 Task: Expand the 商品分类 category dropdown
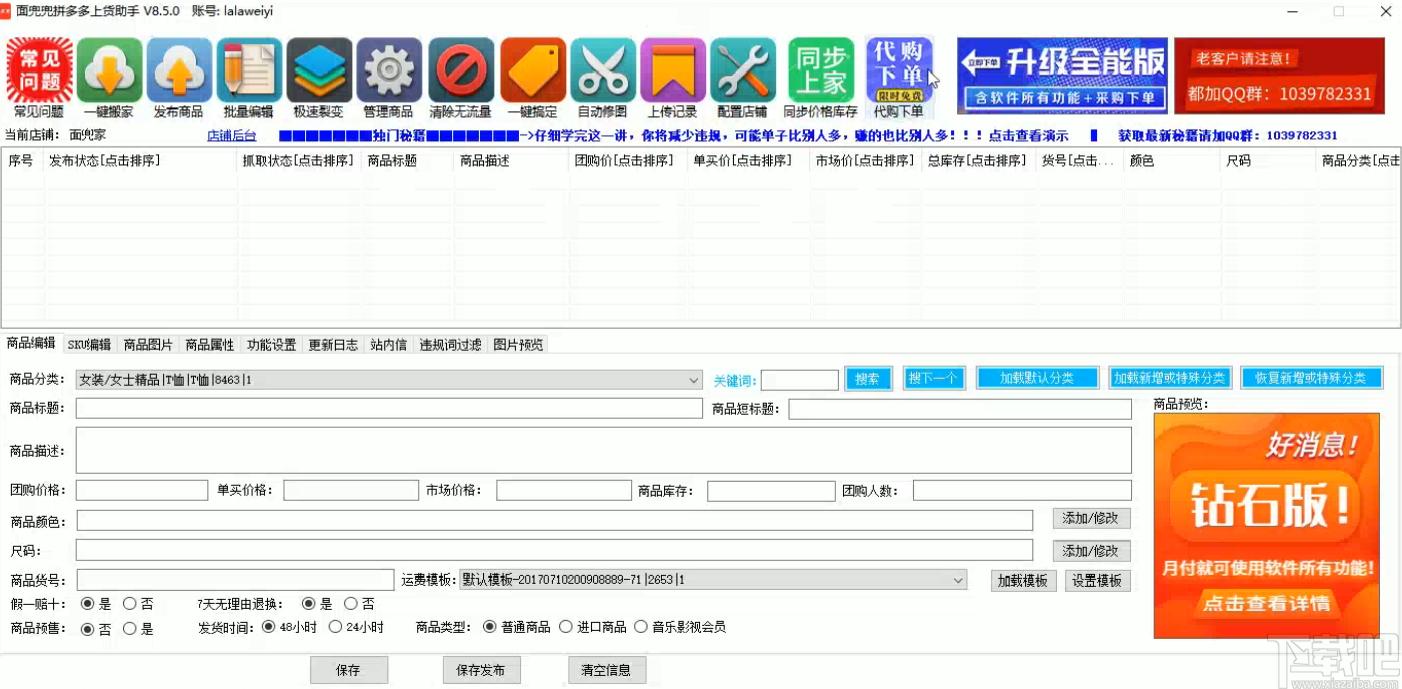(x=694, y=380)
